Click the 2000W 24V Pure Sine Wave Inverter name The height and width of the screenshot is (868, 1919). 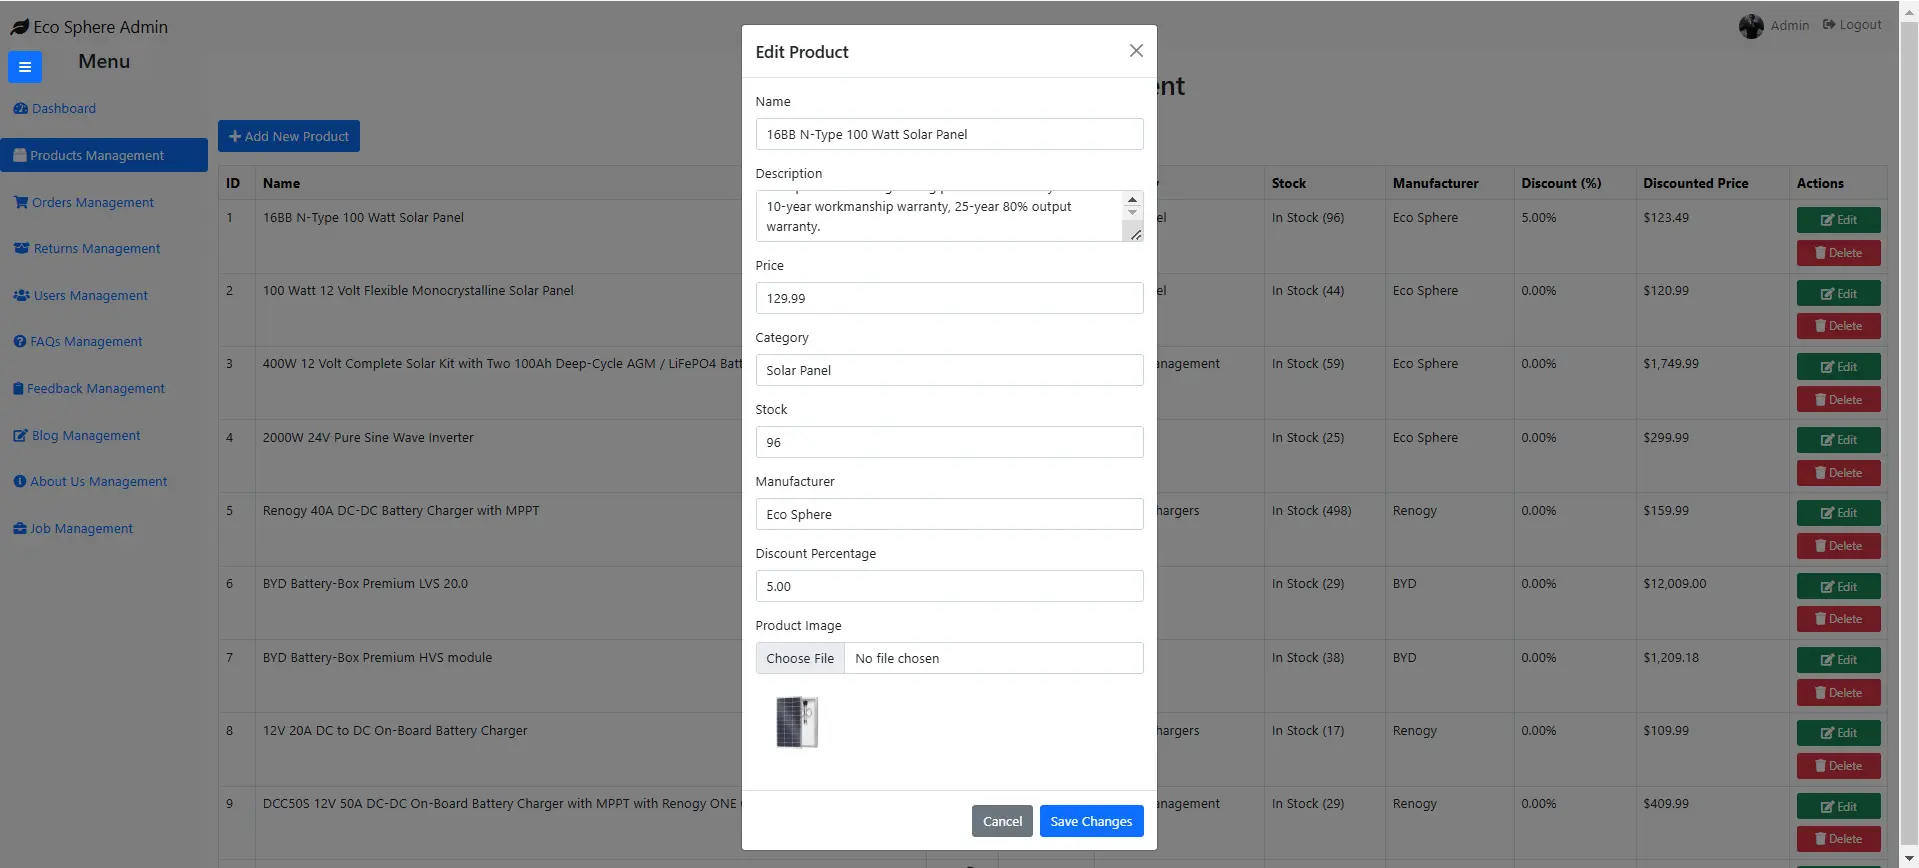pyautogui.click(x=368, y=437)
